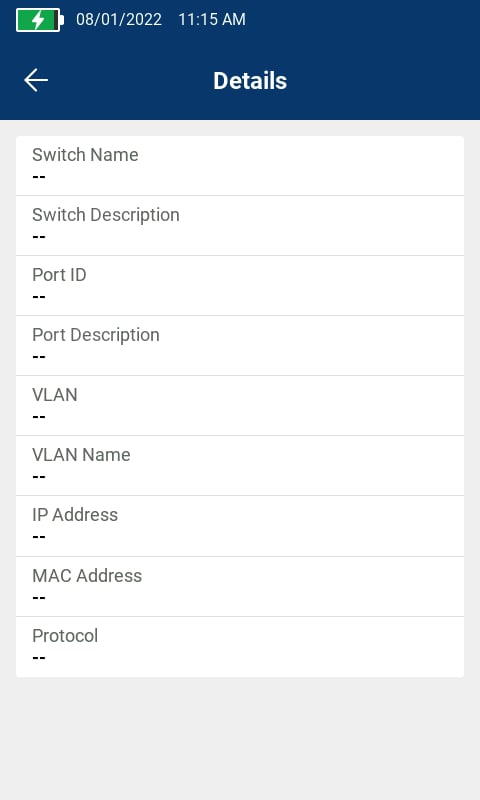Open the IP Address row
480x800 pixels.
[x=240, y=526]
